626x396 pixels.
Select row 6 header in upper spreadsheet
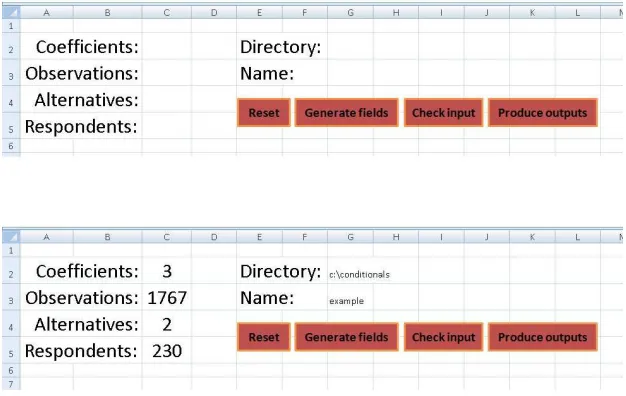tap(11, 146)
